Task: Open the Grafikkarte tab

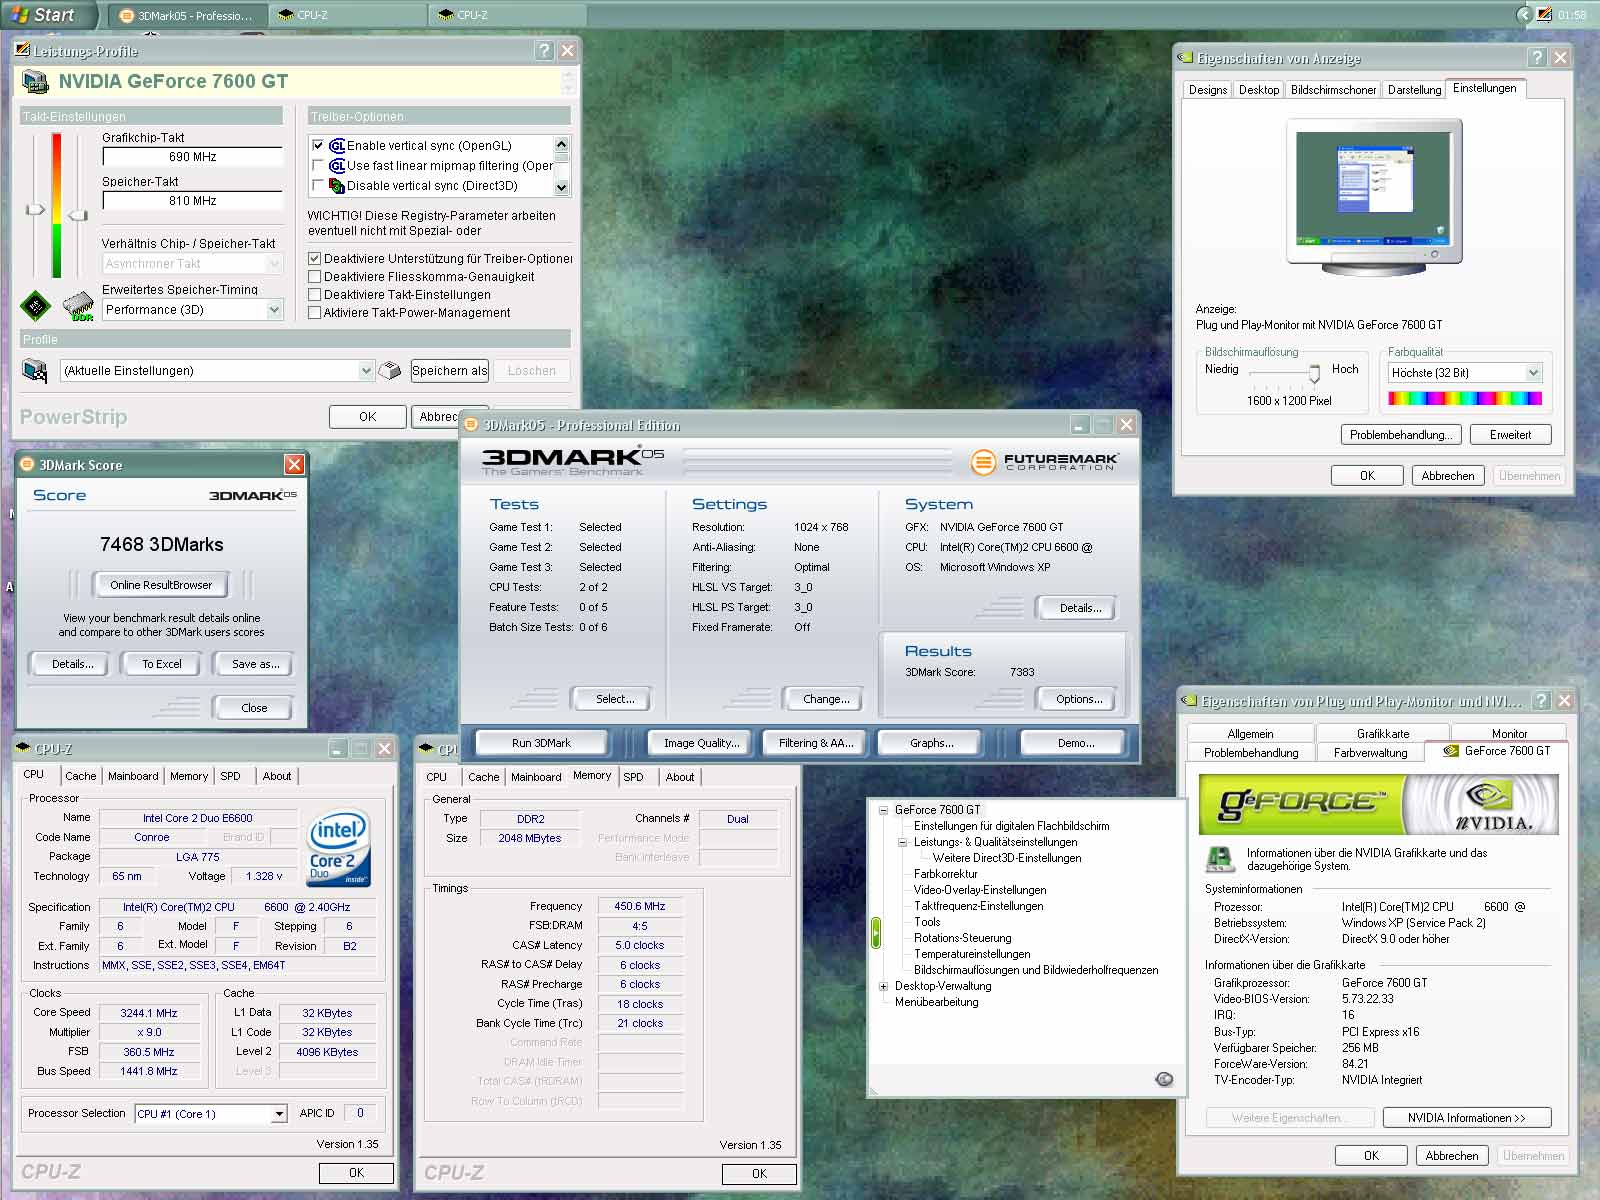Action: (x=1382, y=734)
